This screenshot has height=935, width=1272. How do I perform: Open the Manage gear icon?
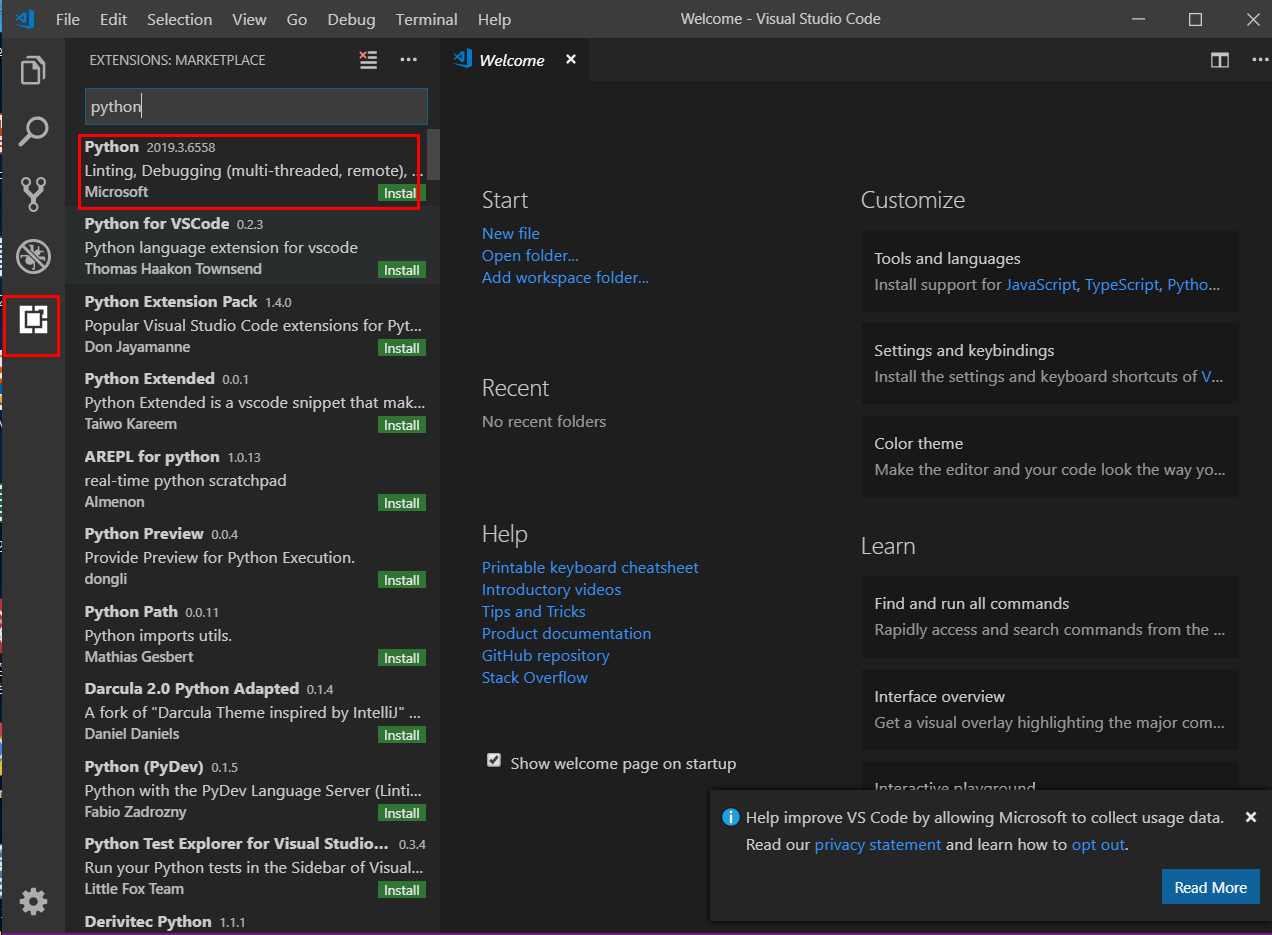tap(33, 901)
